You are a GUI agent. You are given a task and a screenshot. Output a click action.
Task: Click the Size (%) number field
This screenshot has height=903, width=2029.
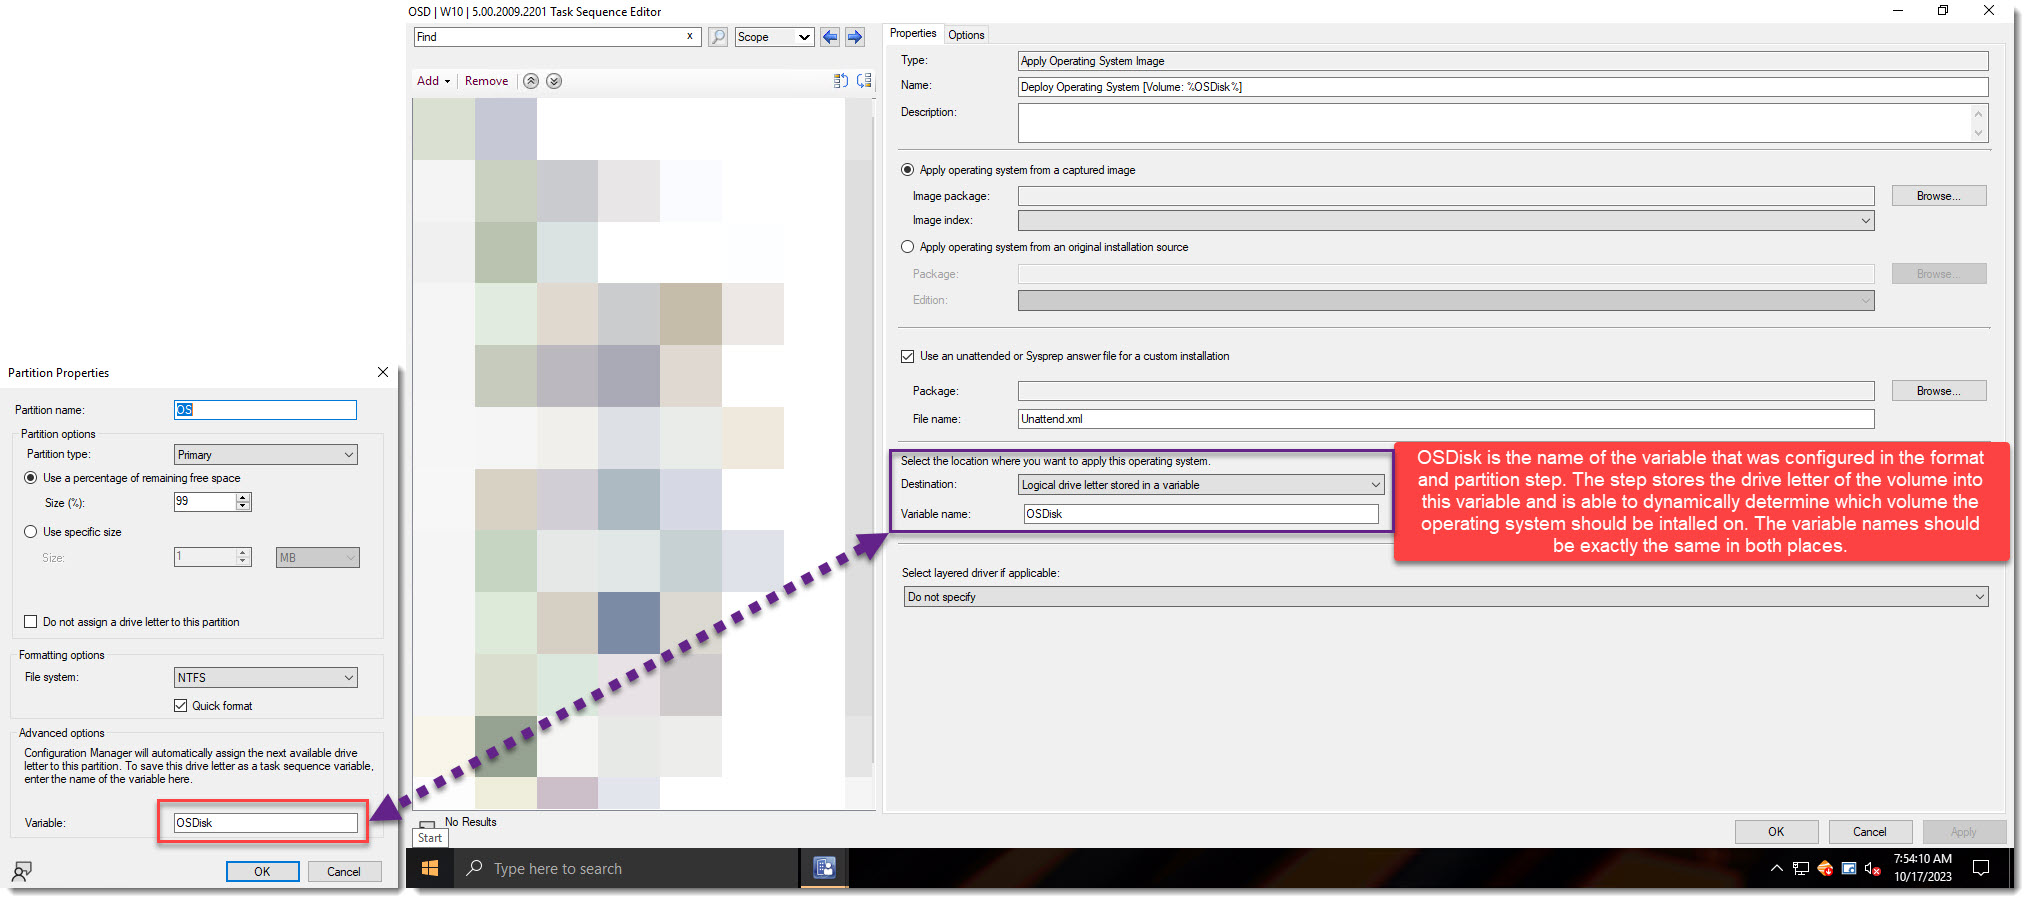click(x=205, y=502)
